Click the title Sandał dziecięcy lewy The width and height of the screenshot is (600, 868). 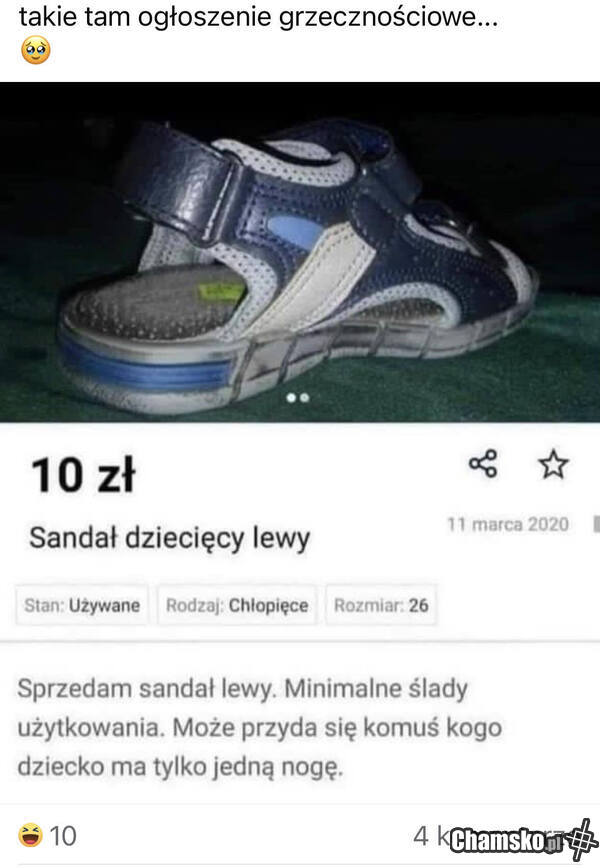click(x=169, y=539)
